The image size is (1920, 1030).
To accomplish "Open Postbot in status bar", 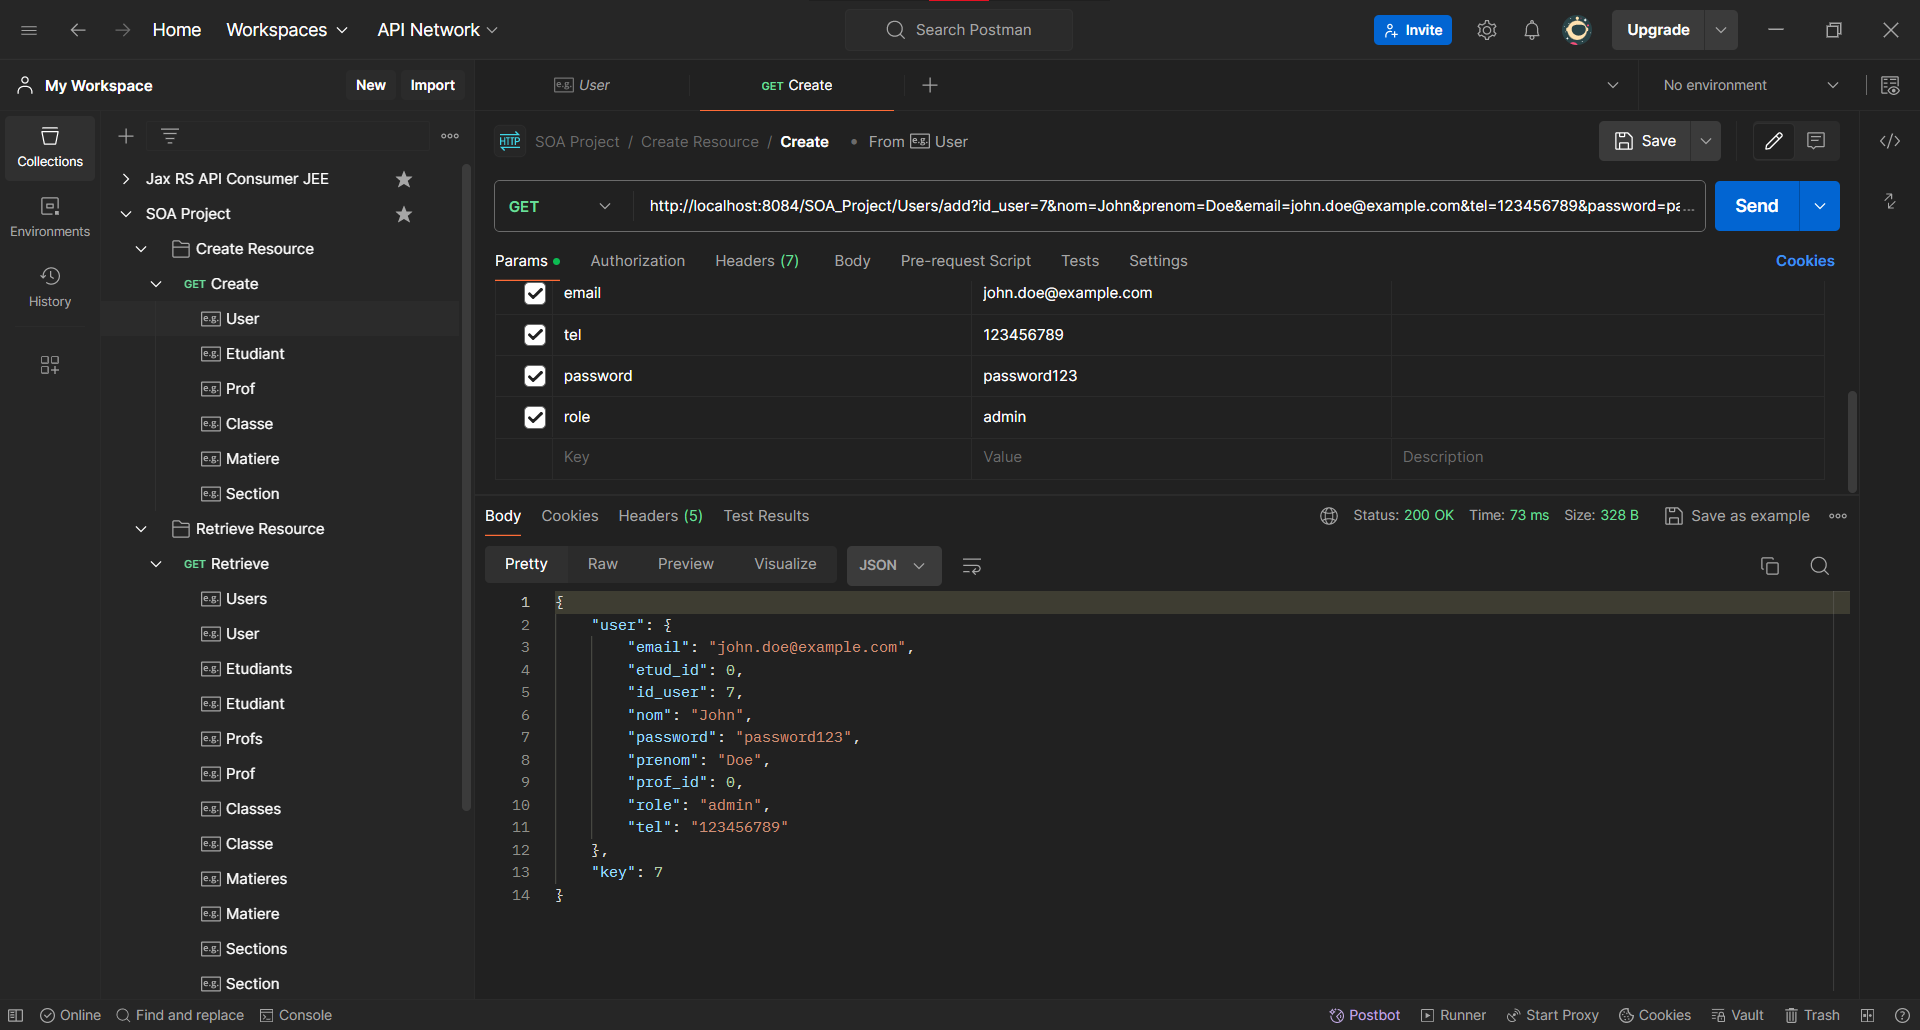I will tap(1365, 1015).
